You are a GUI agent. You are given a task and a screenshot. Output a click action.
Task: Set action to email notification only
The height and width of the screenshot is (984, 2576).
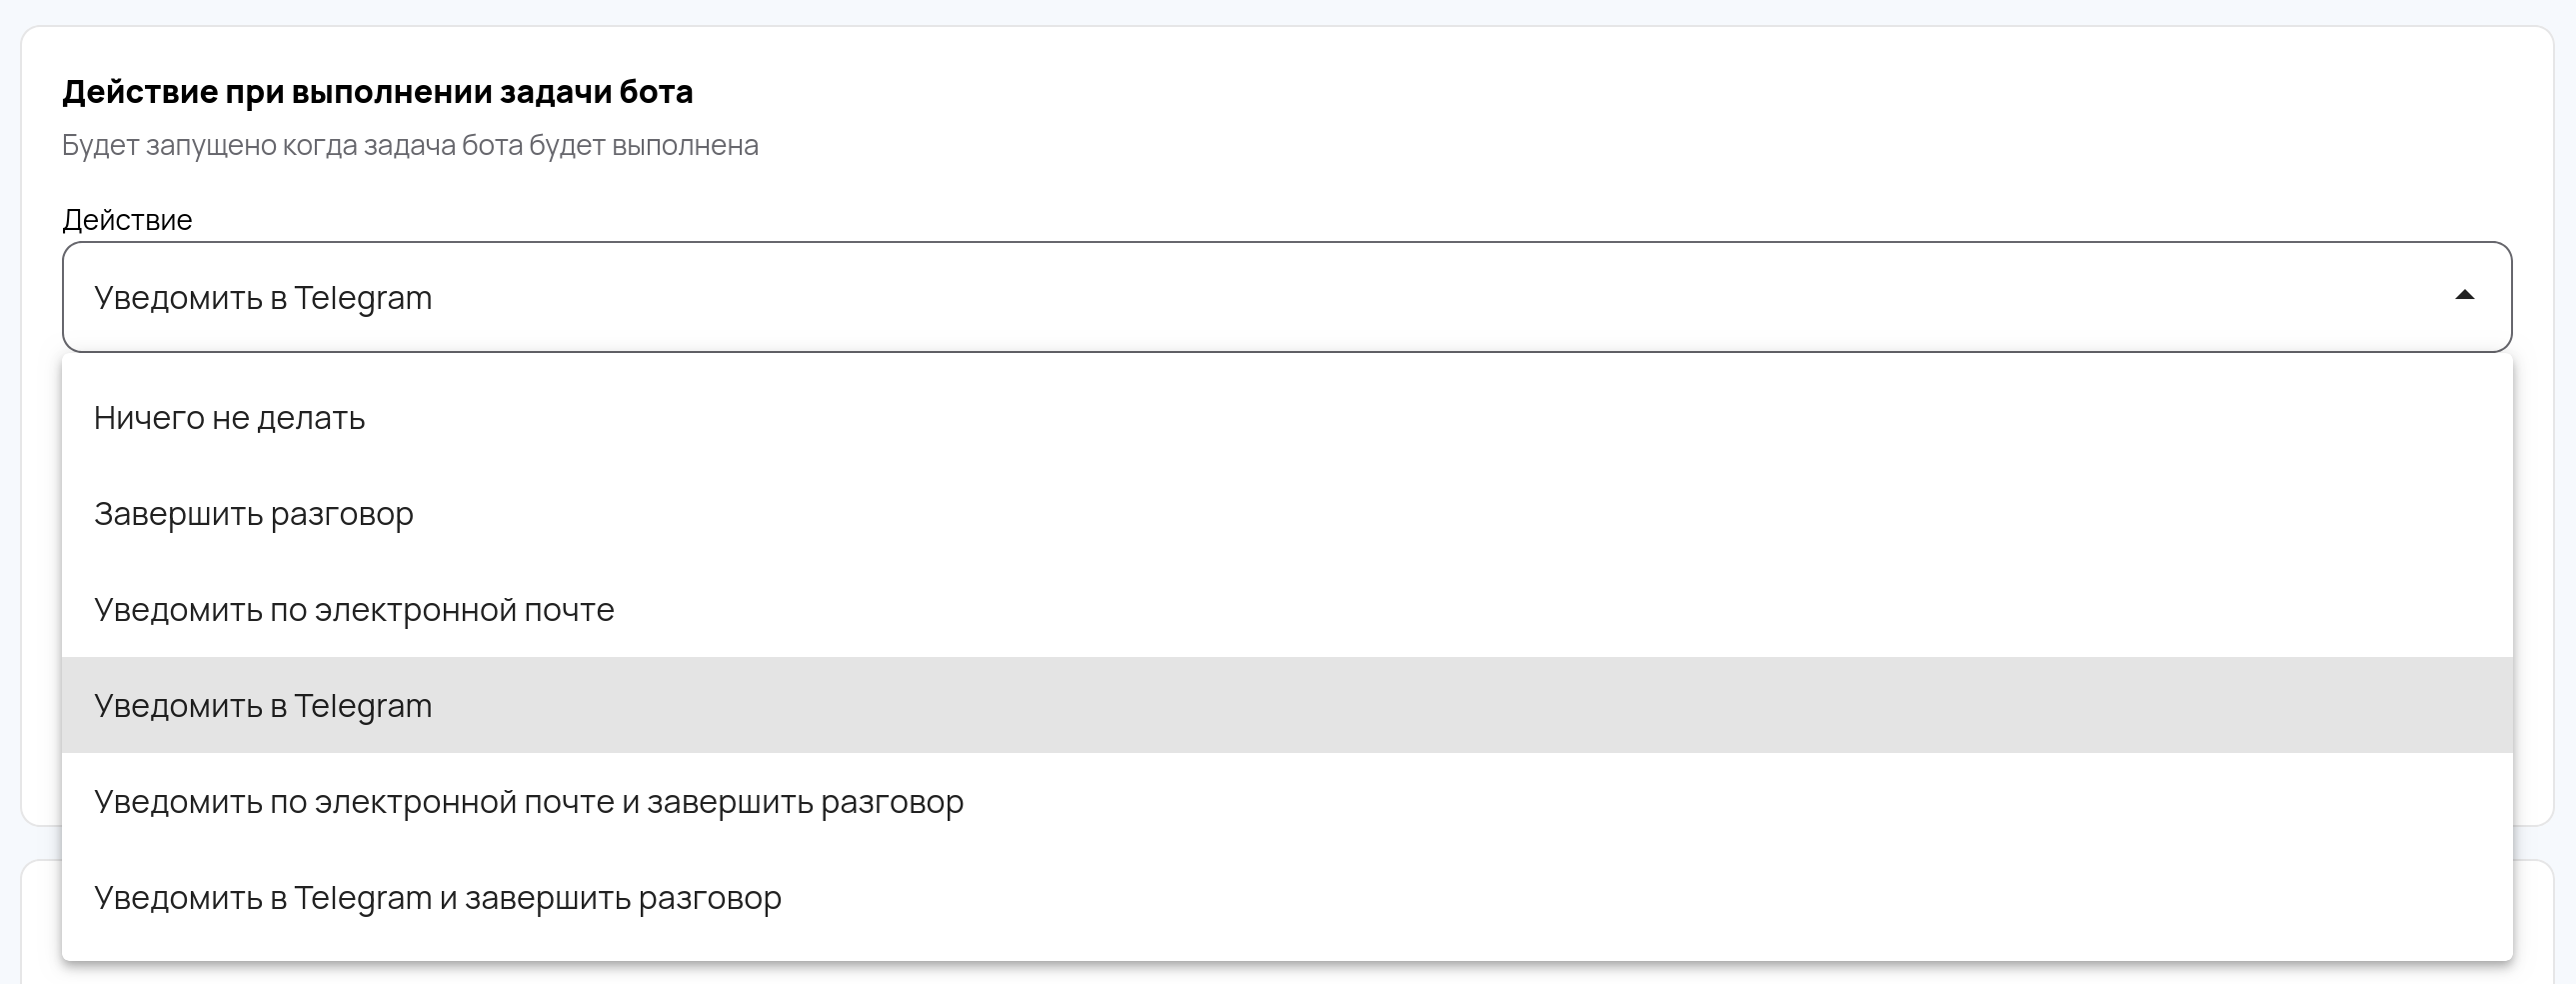tap(354, 610)
